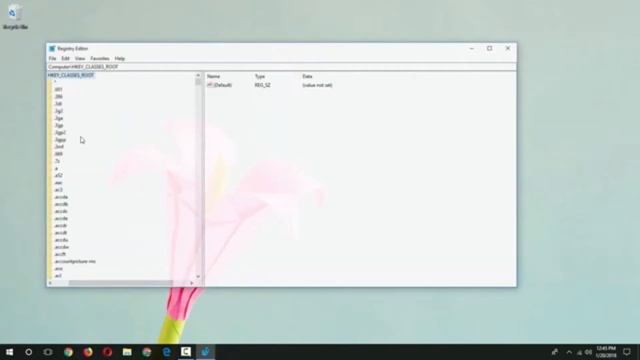This screenshot has width=640, height=360.
Task: Show hidden system tray icons
Action: [569, 352]
